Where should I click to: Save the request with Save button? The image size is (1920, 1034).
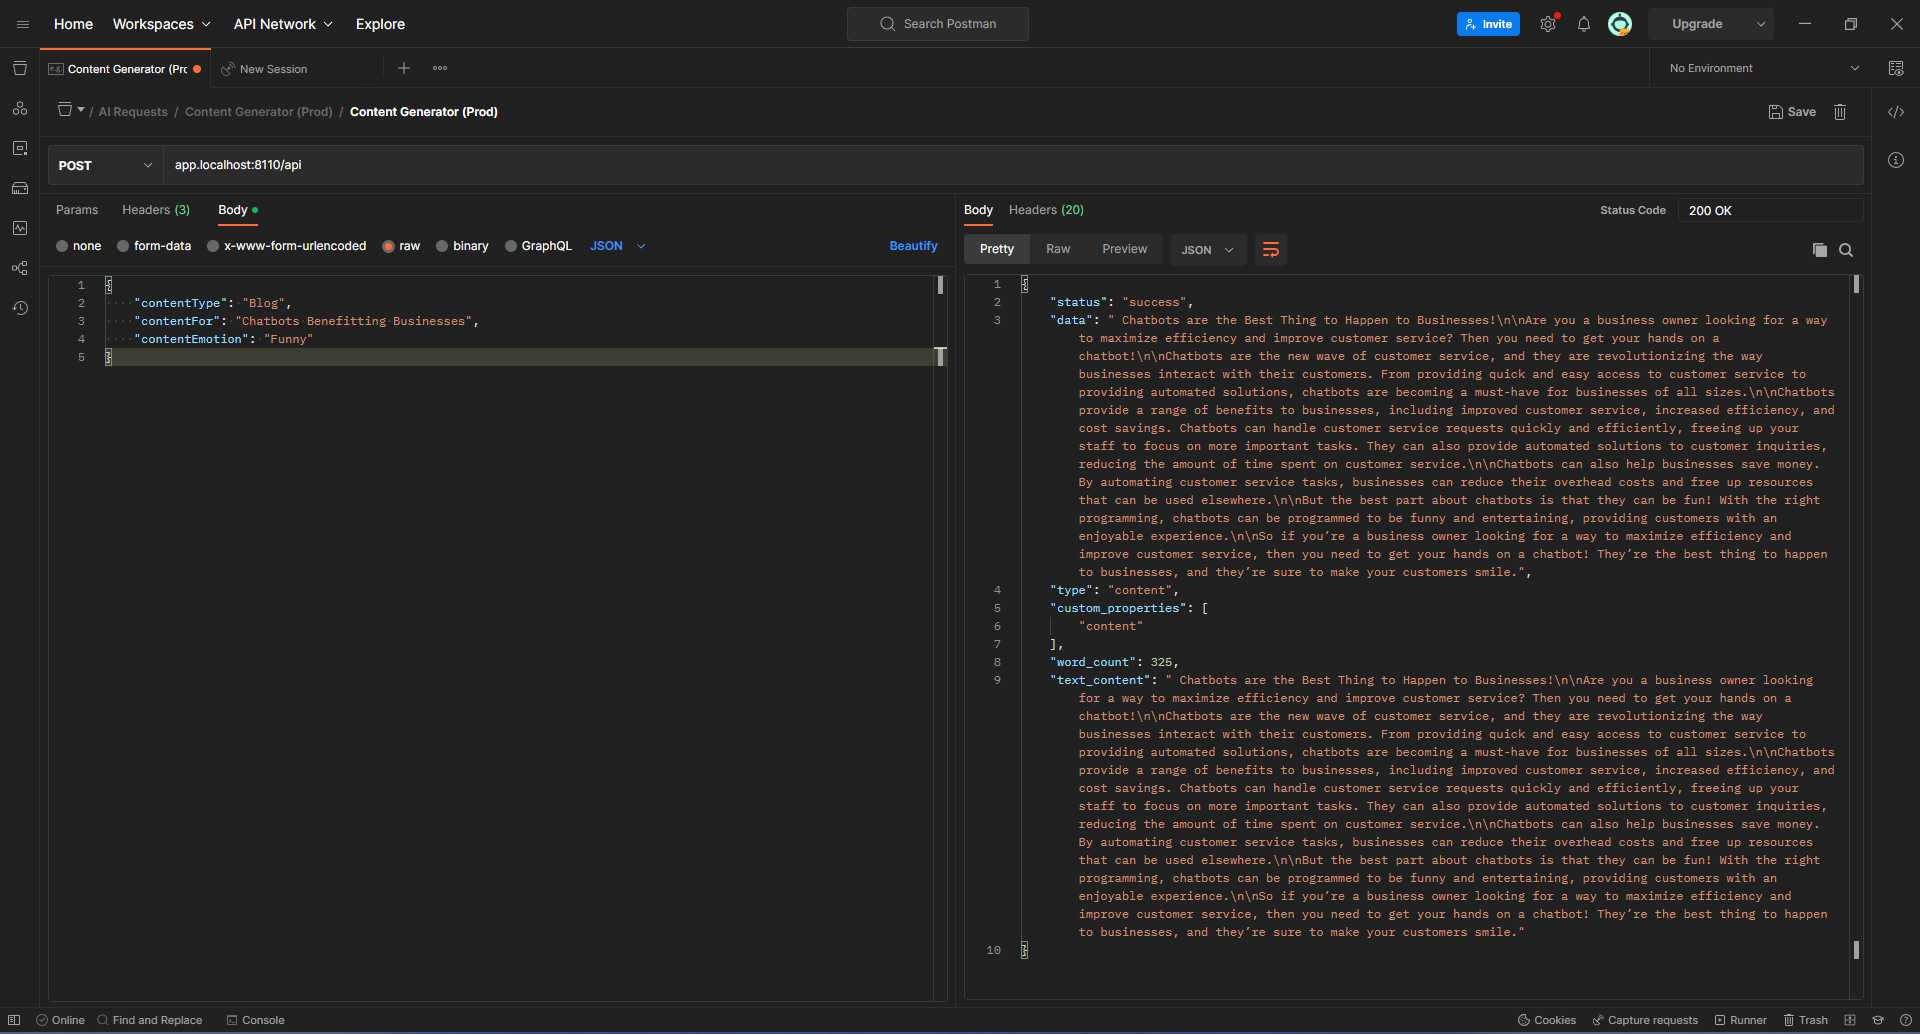tap(1792, 112)
